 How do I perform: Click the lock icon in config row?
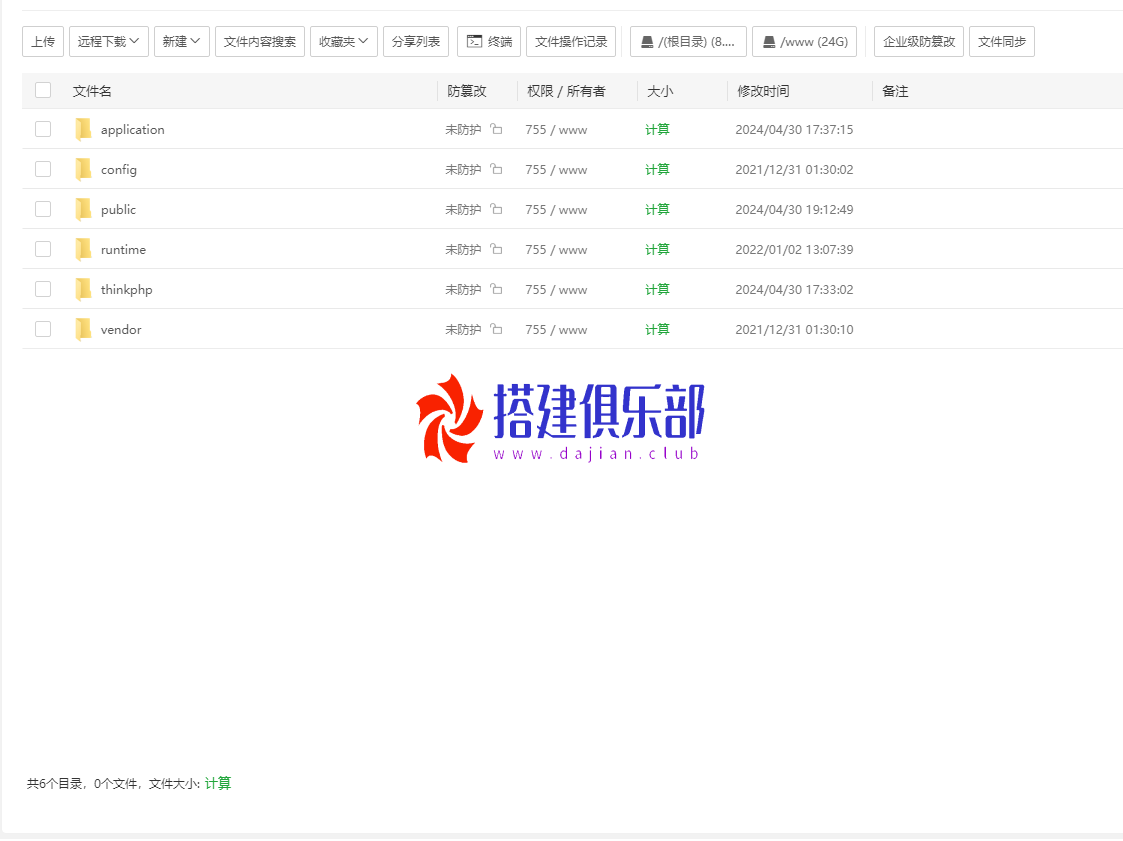(x=496, y=169)
